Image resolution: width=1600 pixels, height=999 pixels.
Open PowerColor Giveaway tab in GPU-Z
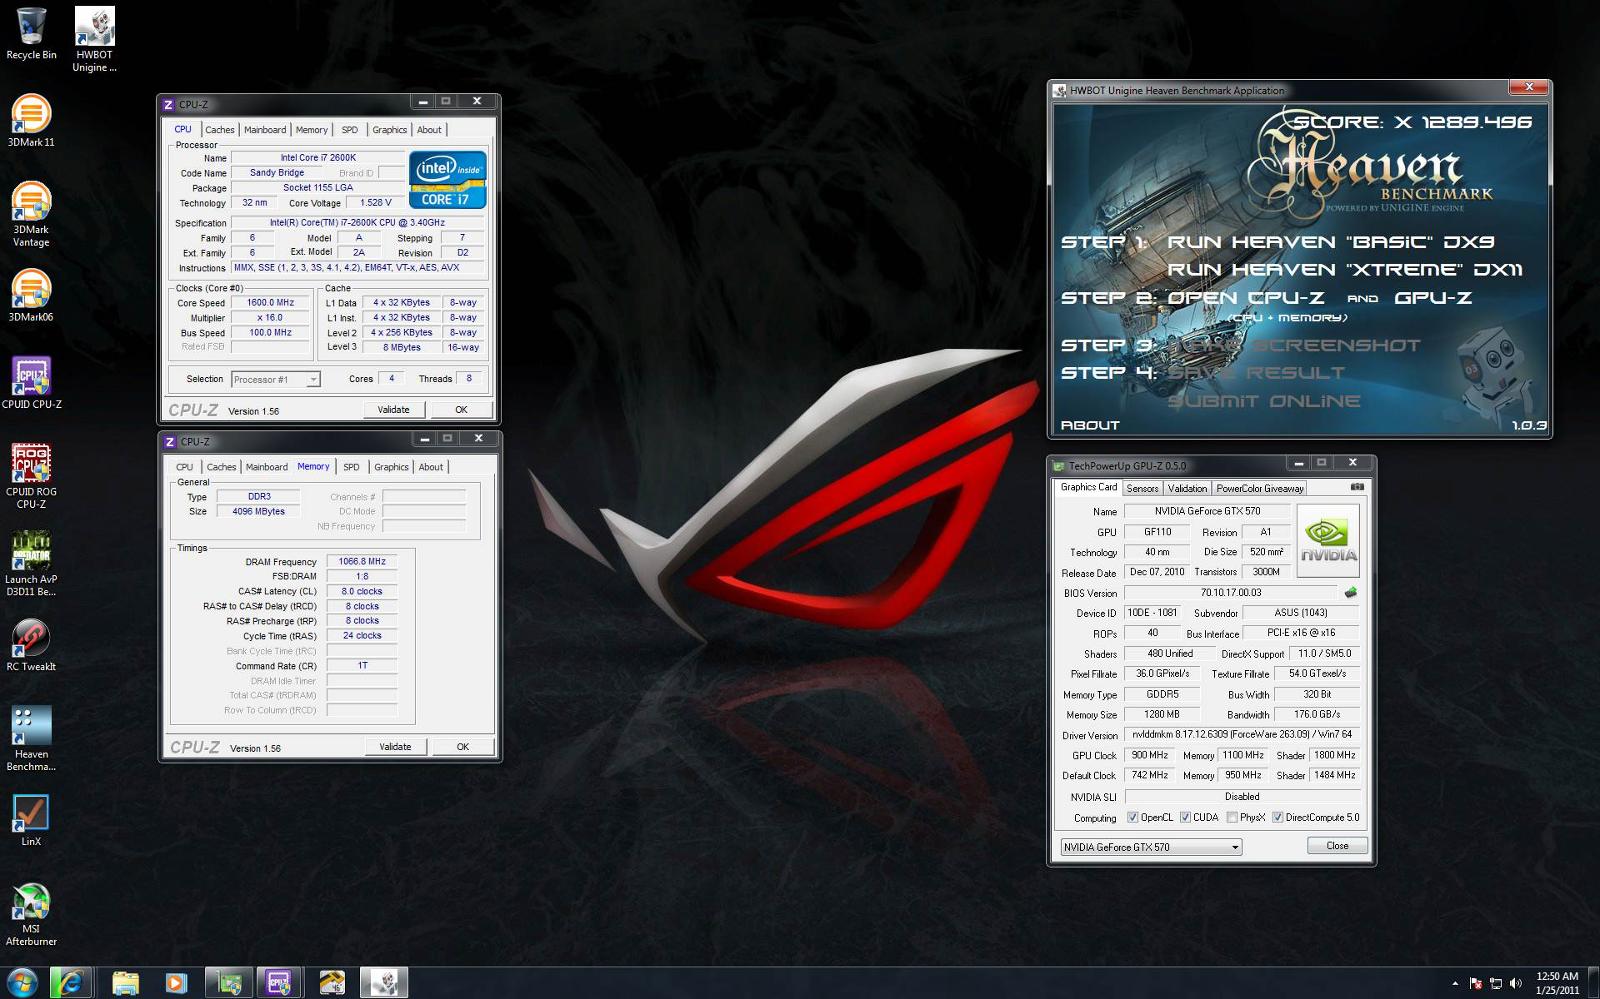click(1260, 488)
